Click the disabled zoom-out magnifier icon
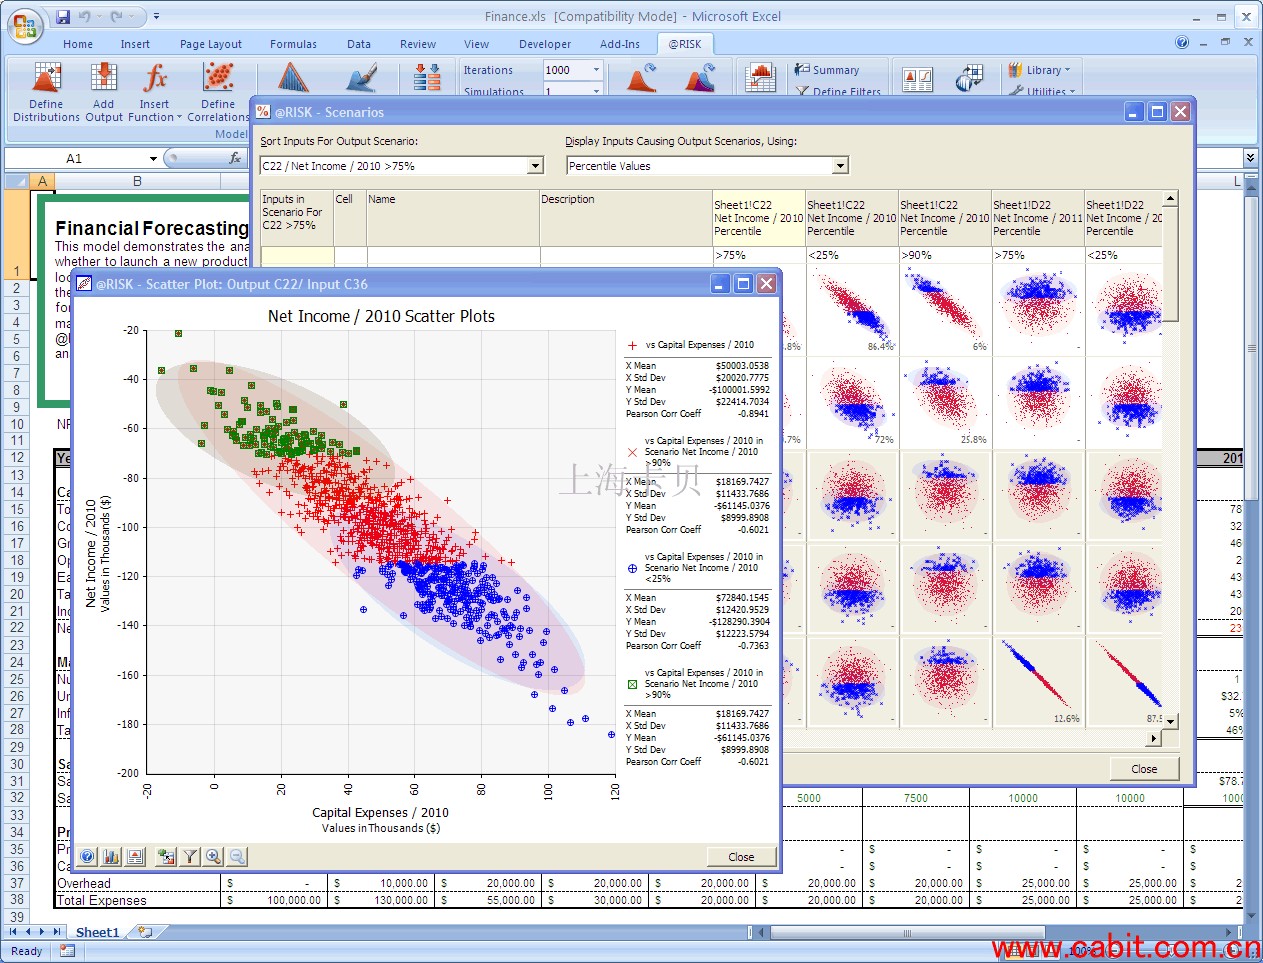Screen dimensions: 1263x963 237,857
